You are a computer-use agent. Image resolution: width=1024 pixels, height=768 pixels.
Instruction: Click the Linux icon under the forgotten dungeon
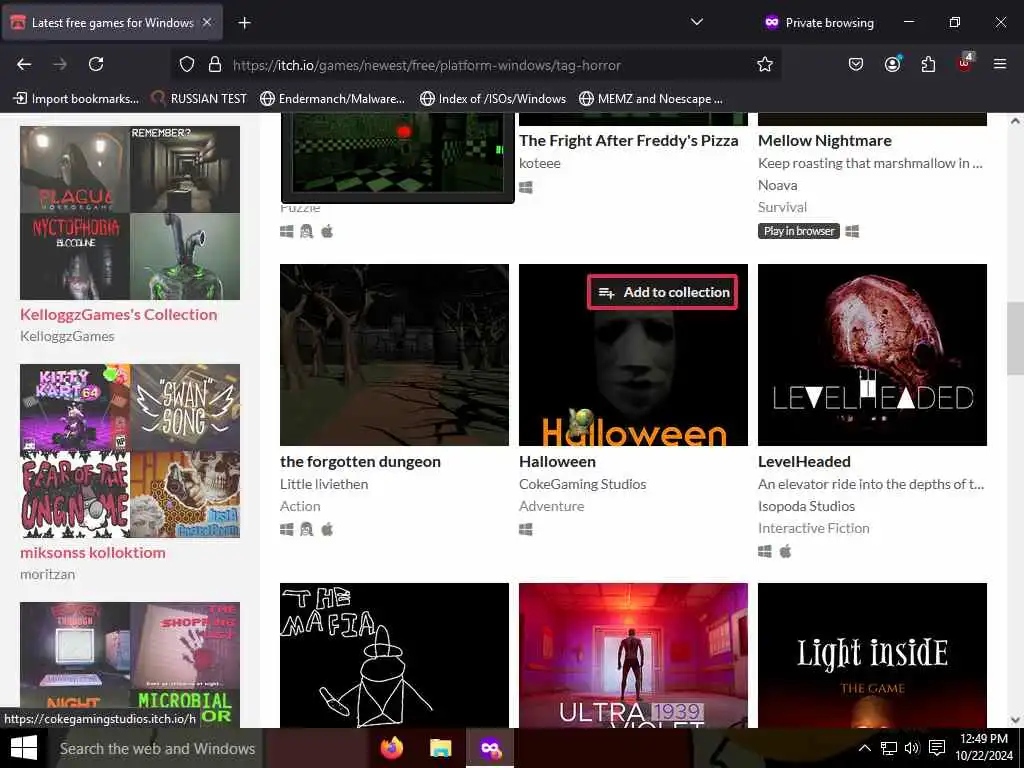[x=306, y=529]
